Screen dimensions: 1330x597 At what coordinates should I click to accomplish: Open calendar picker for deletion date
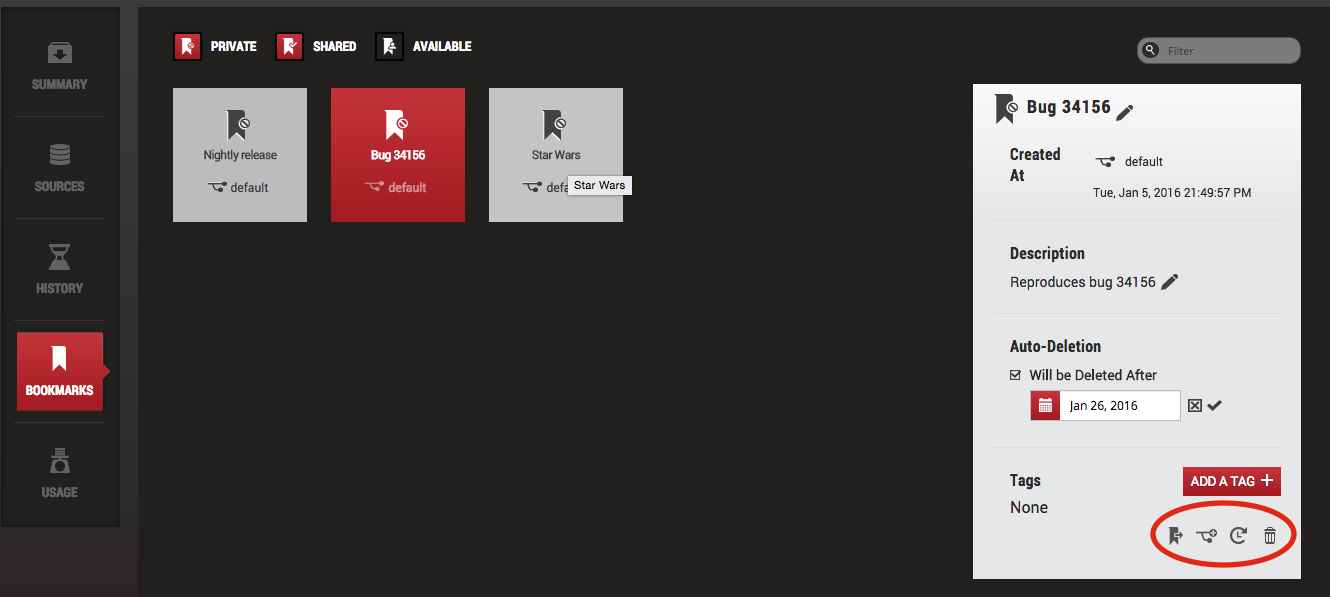1045,406
